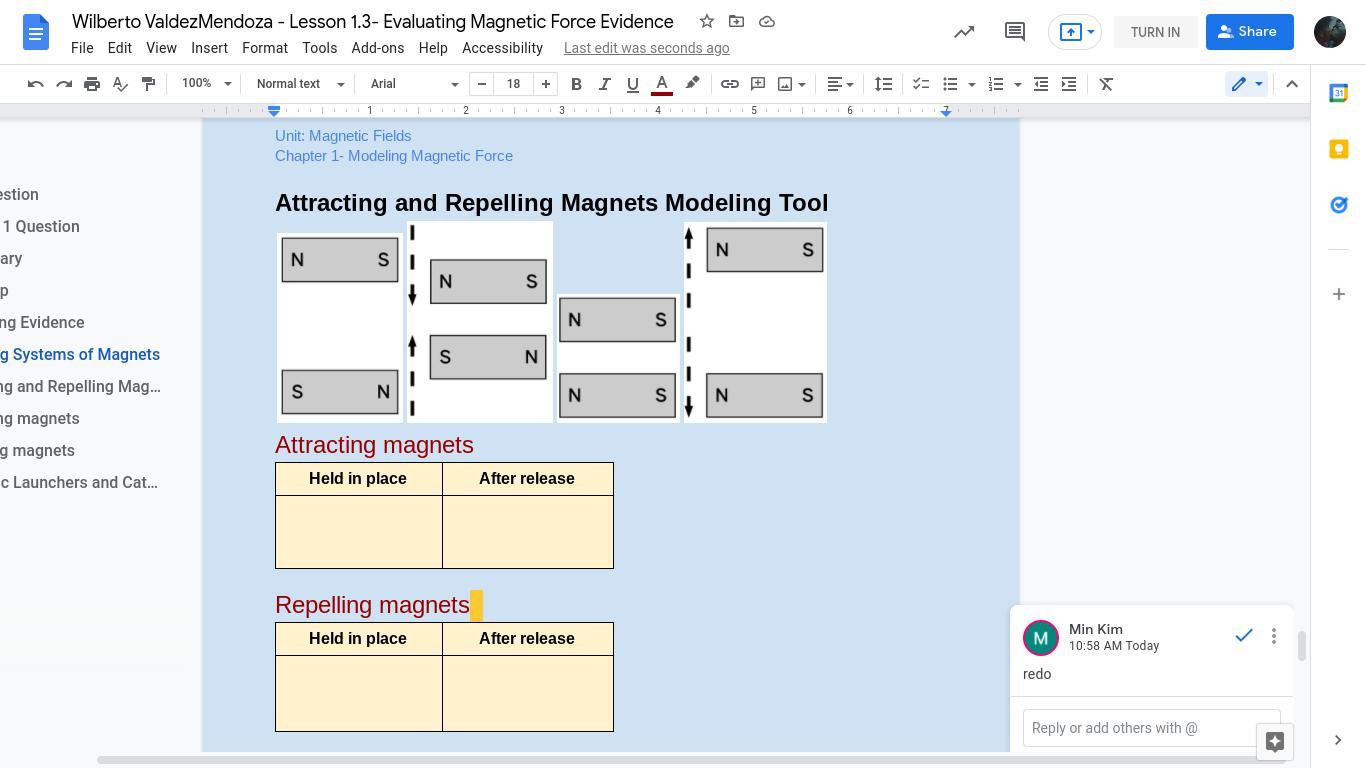Click the TURN IN button
Viewport: 1366px width, 768px height.
[1155, 32]
